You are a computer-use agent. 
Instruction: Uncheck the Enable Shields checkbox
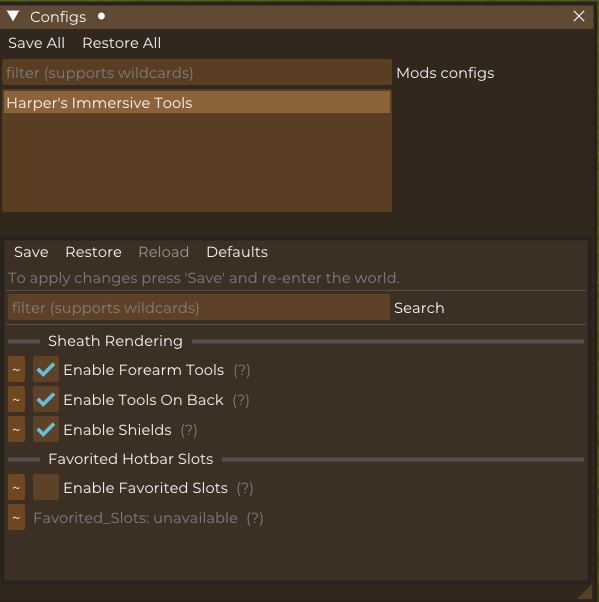coord(46,429)
